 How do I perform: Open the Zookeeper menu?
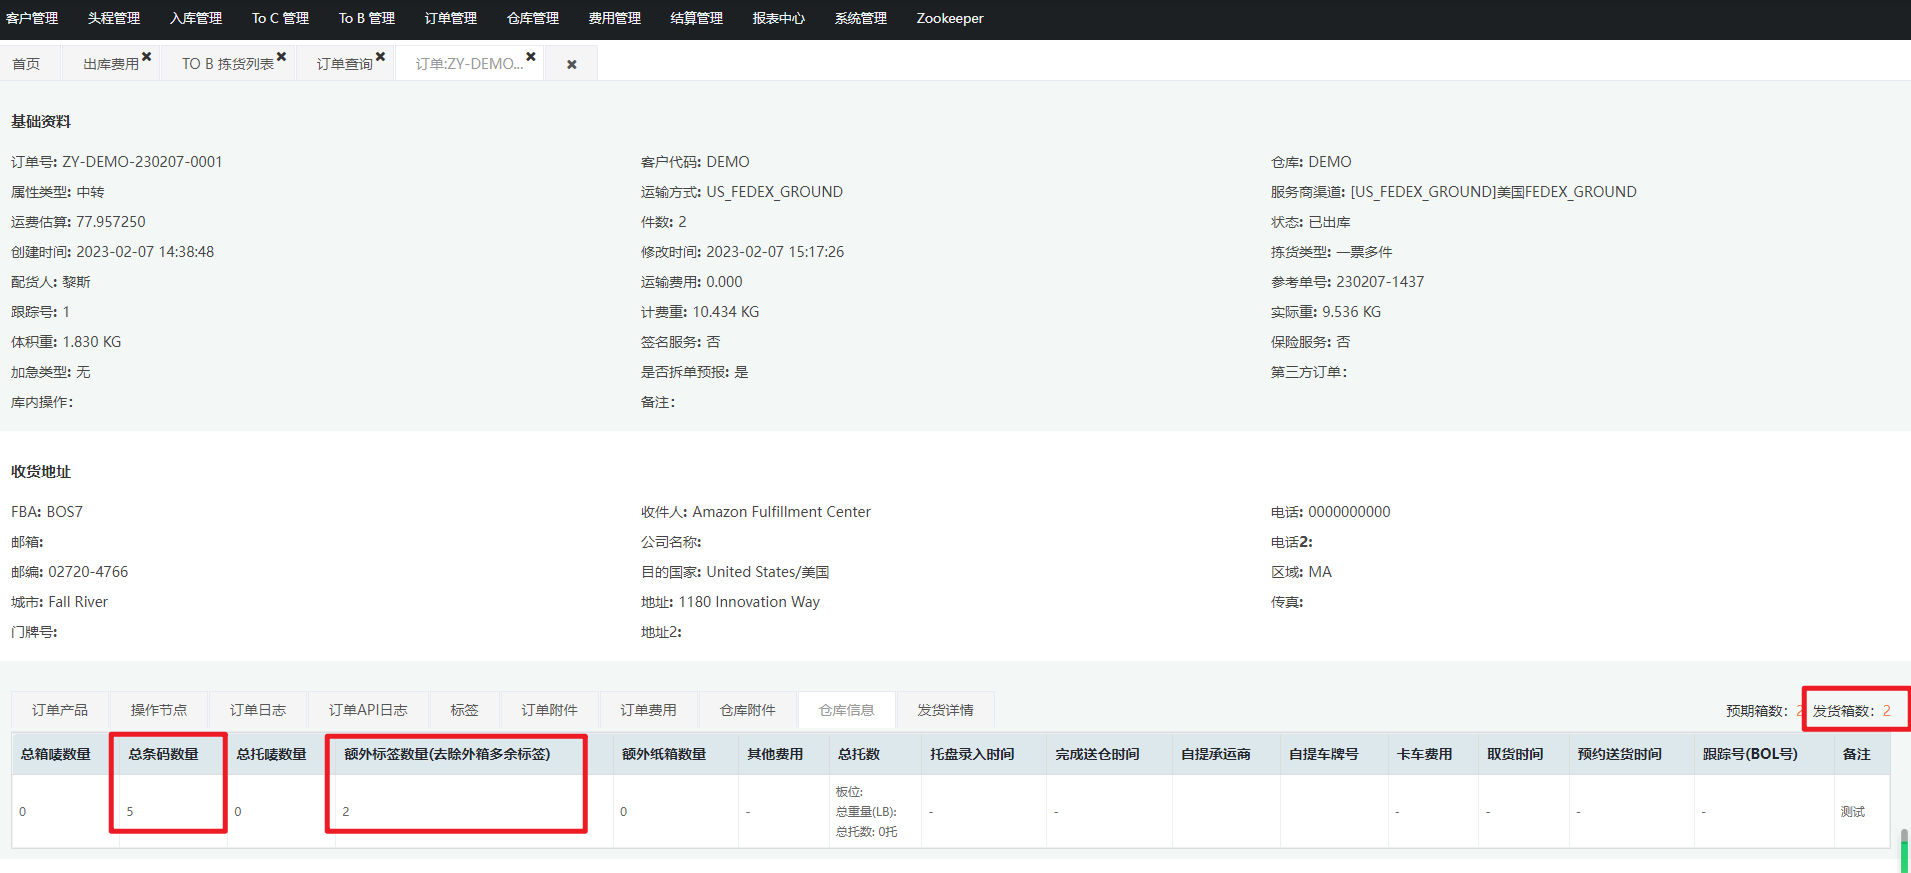950,18
